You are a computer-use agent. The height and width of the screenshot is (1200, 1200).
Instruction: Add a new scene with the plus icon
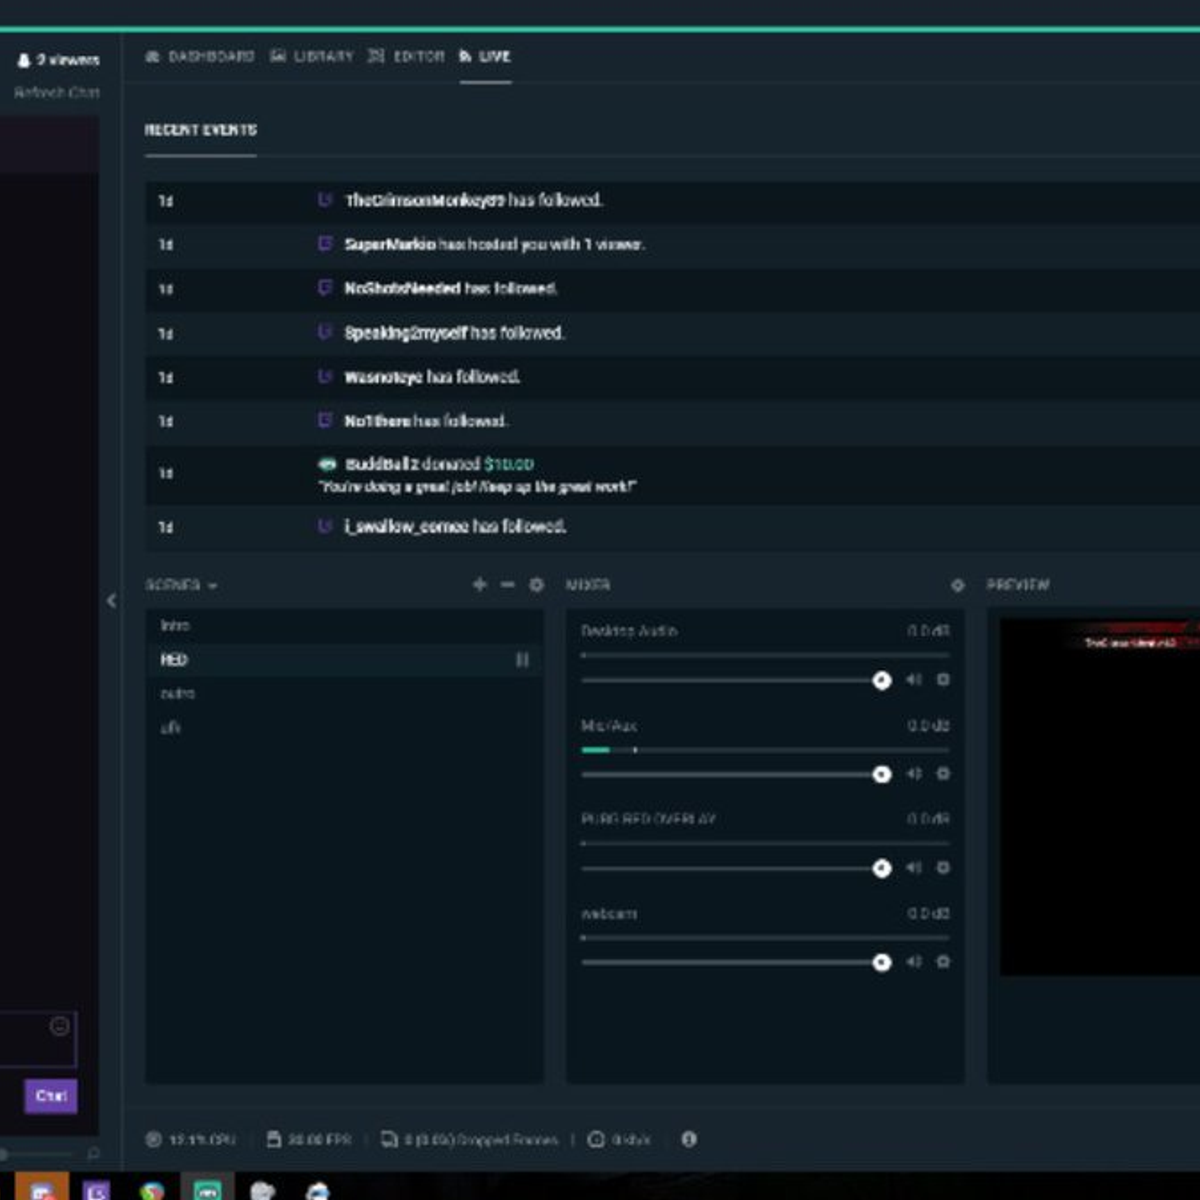click(478, 584)
